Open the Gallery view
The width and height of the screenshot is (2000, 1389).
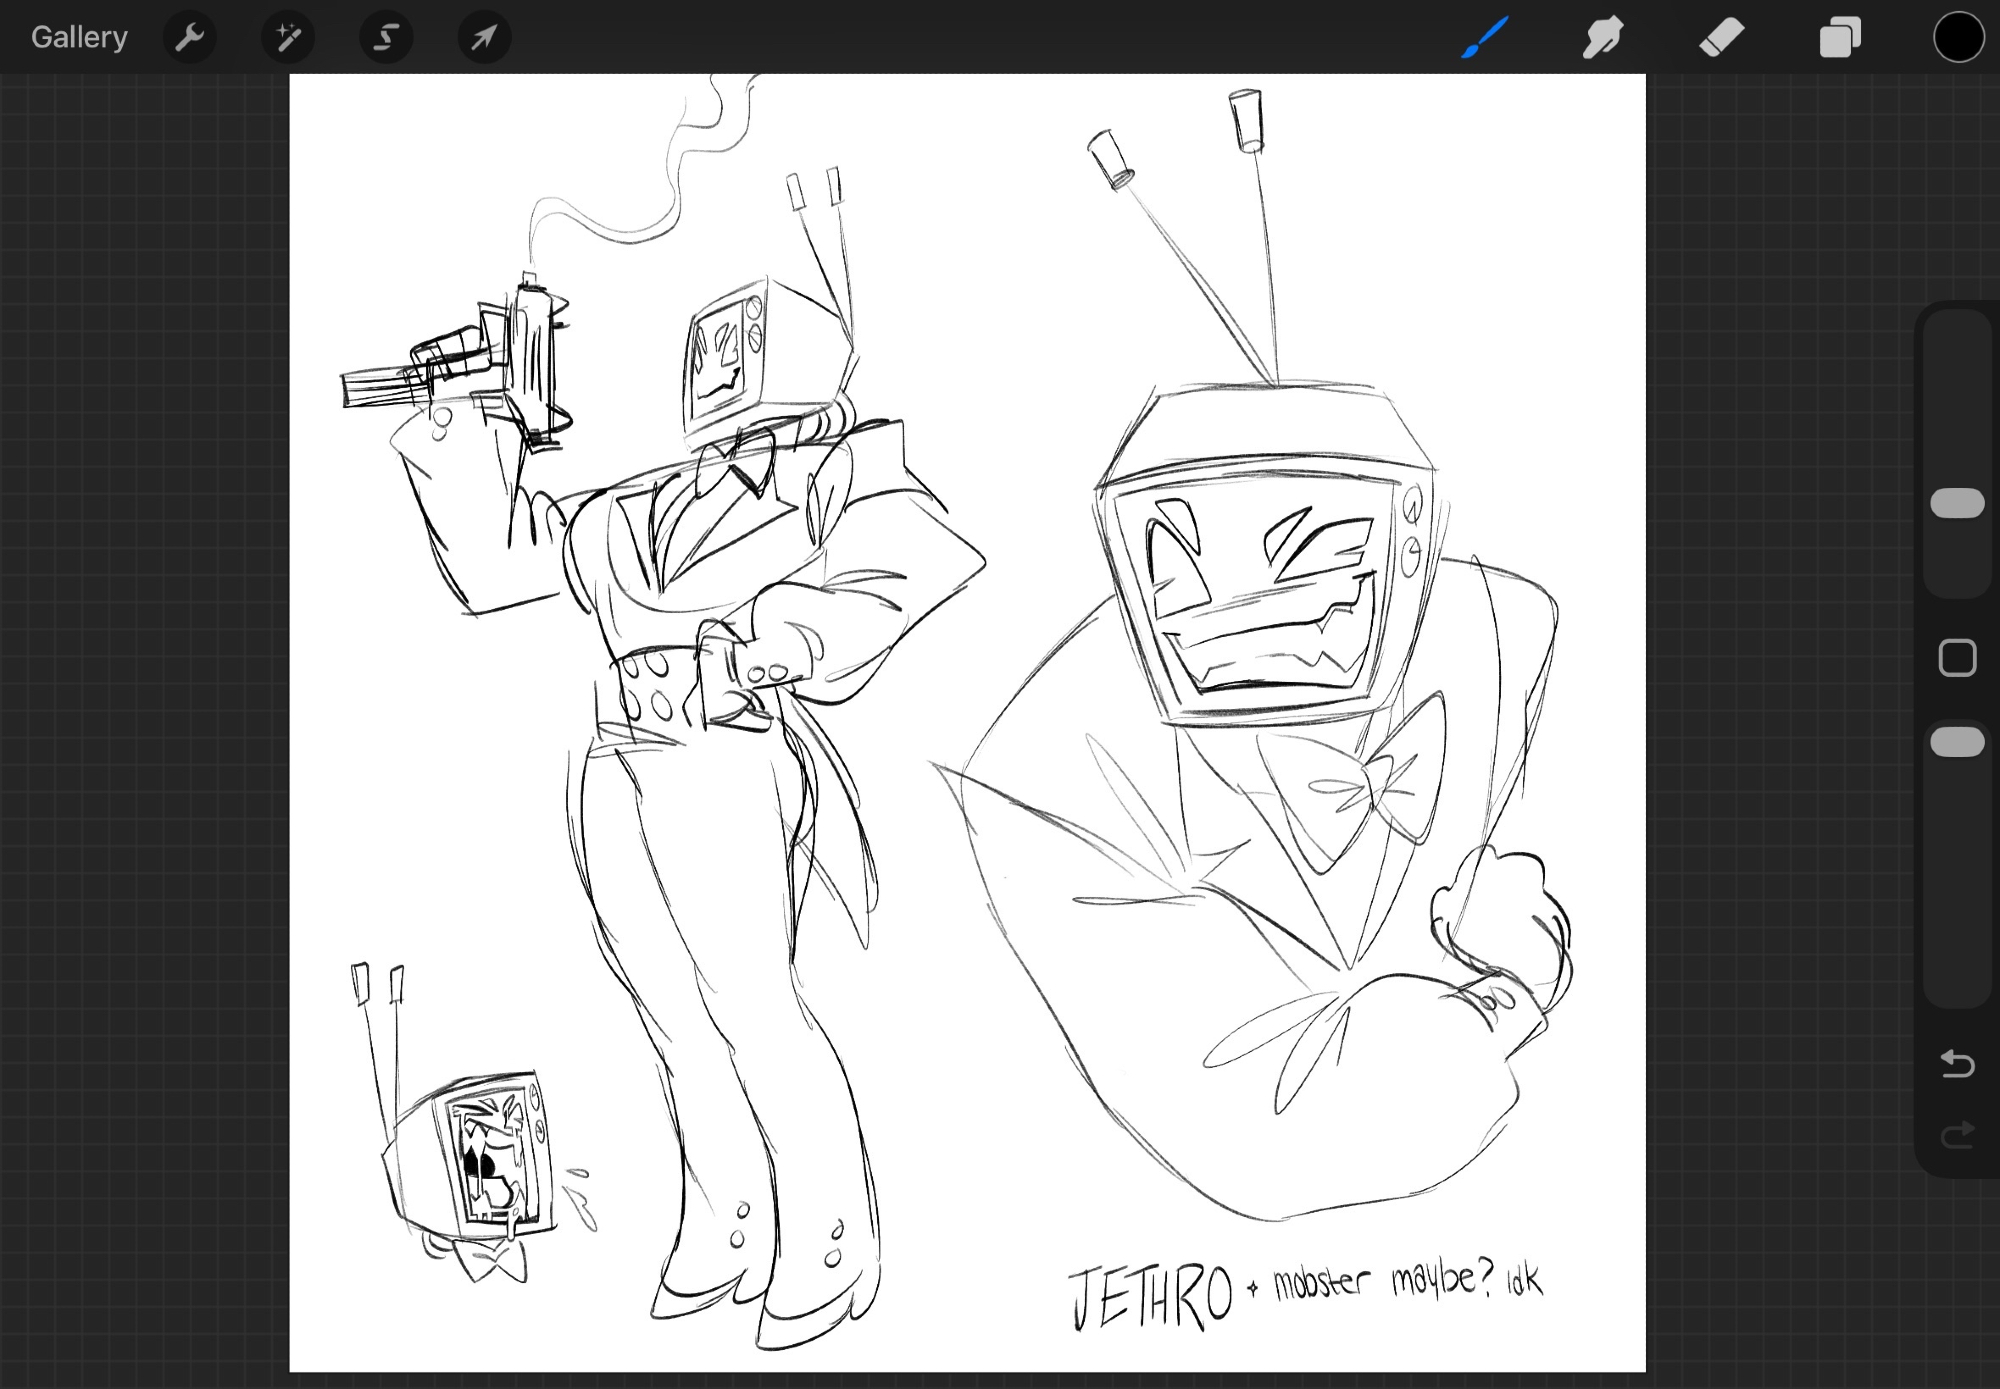click(x=79, y=37)
